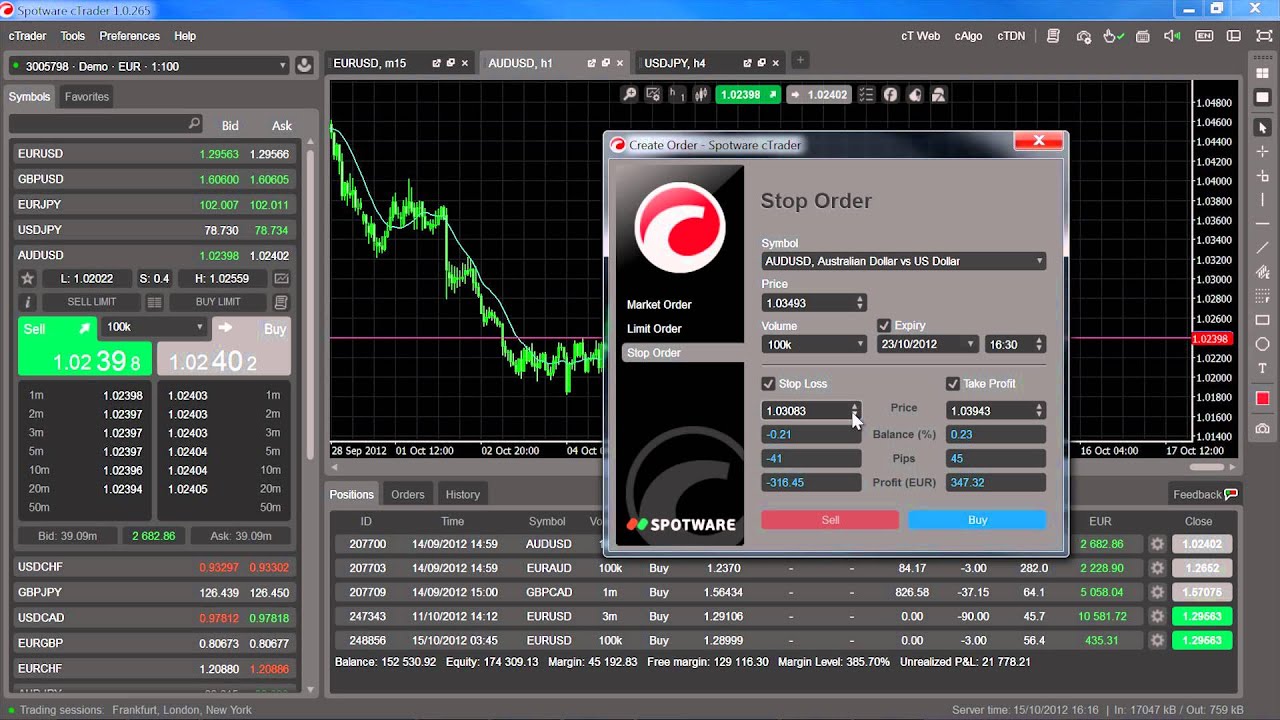
Task: Add AUDUSD to favorites with star icon
Action: 28,279
